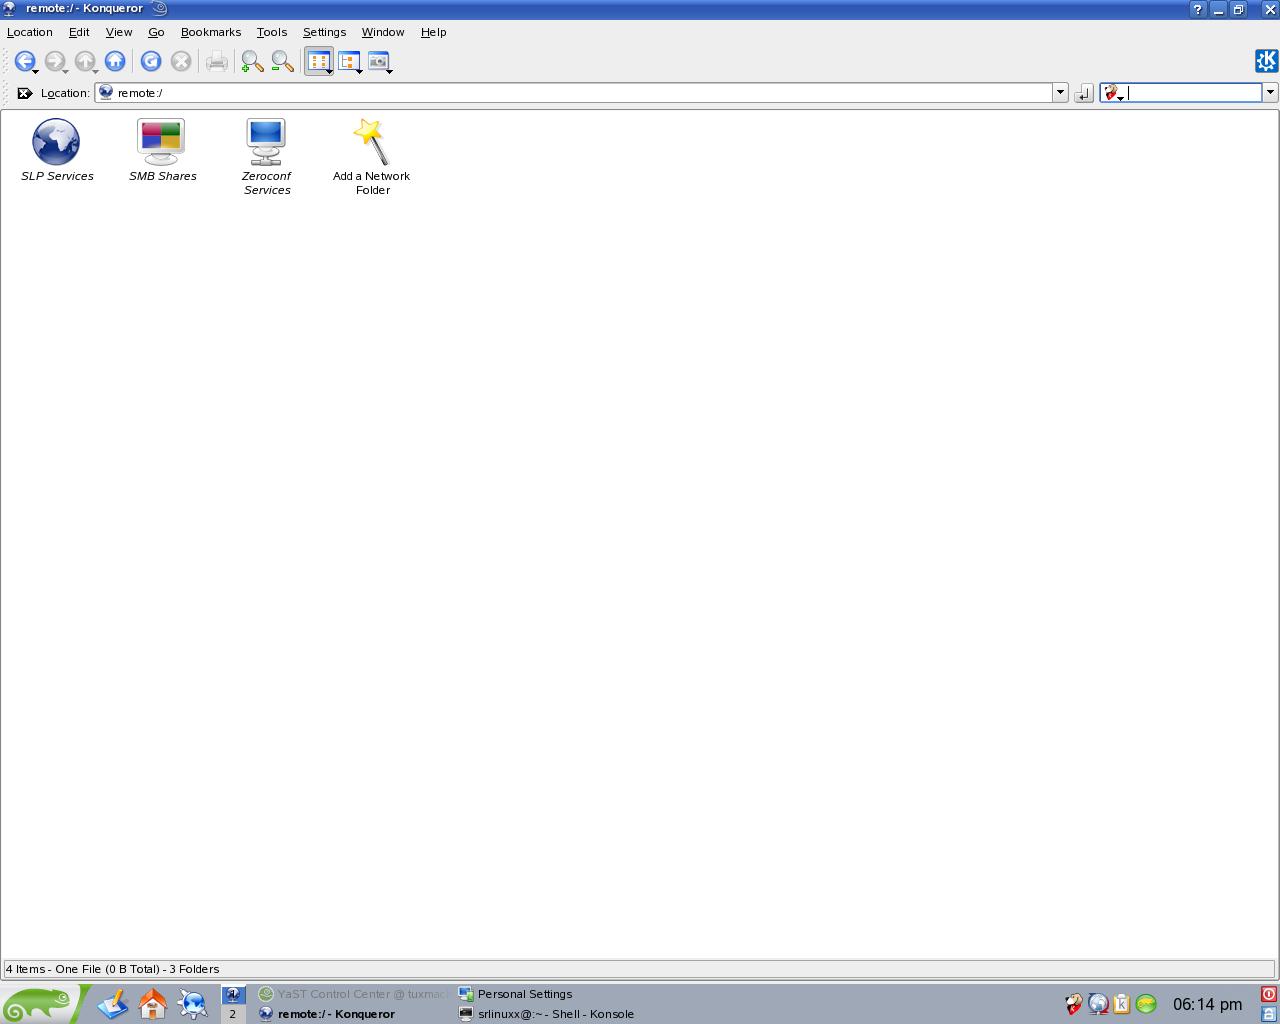Switch to virtual desktop 2 in pager

coord(233,1014)
